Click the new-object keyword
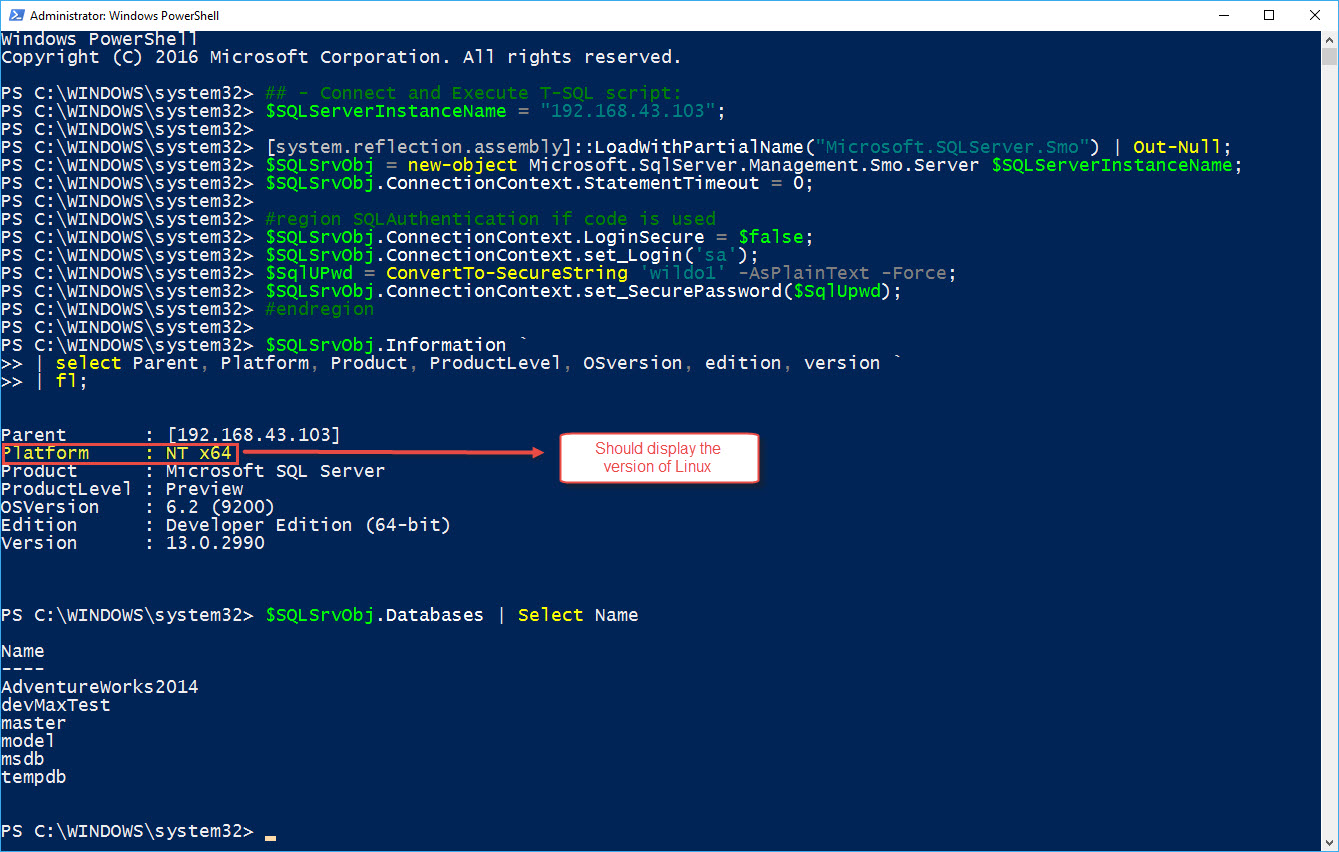This screenshot has width=1339, height=852. 463,165
